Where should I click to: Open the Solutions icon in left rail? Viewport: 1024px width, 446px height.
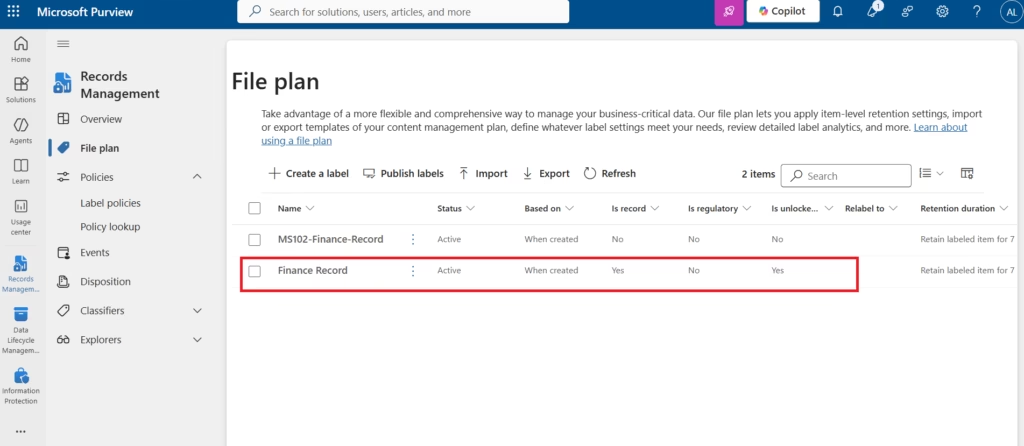tap(21, 89)
